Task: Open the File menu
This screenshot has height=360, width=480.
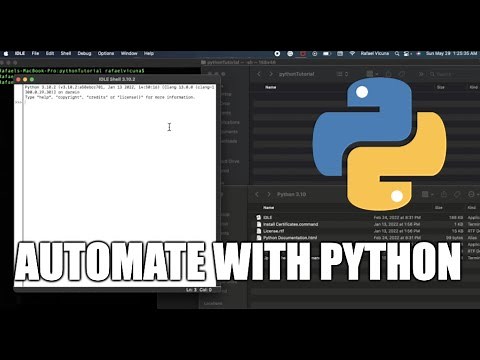Action: click(35, 53)
